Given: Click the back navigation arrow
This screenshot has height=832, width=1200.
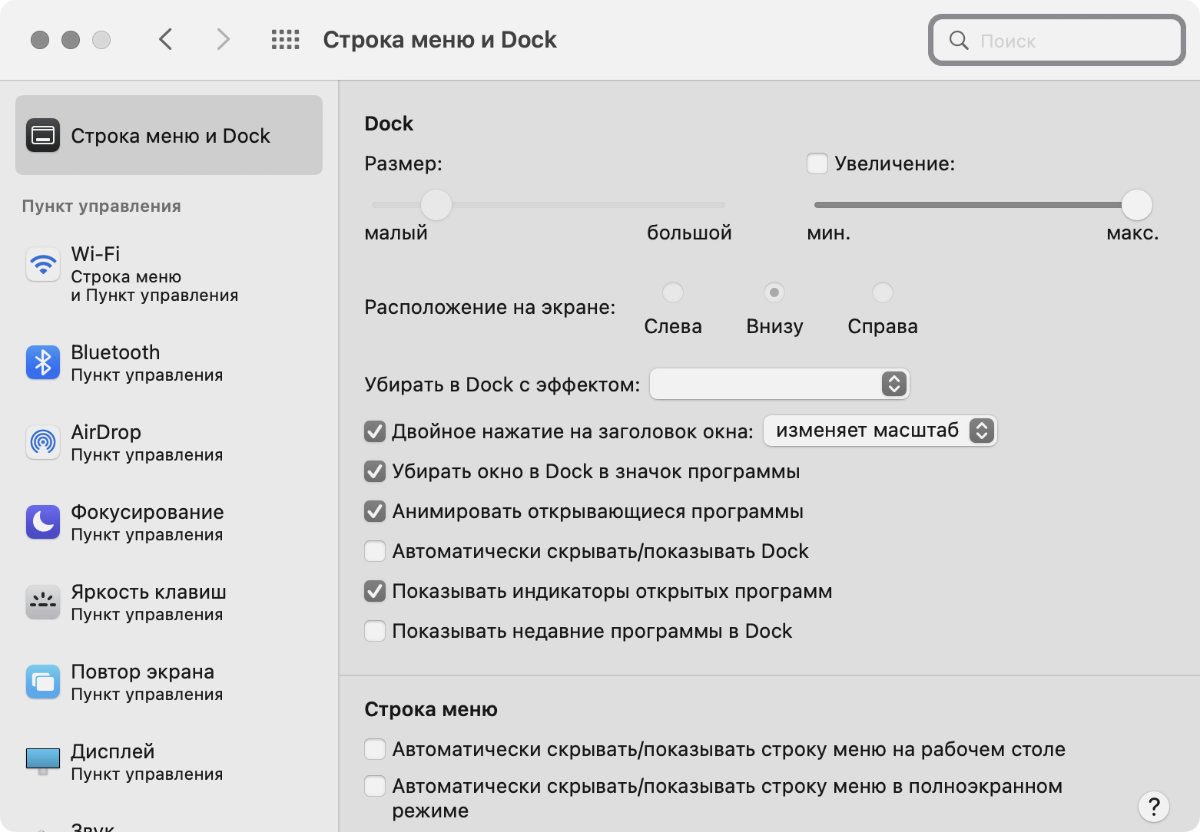Looking at the screenshot, I should (x=166, y=40).
